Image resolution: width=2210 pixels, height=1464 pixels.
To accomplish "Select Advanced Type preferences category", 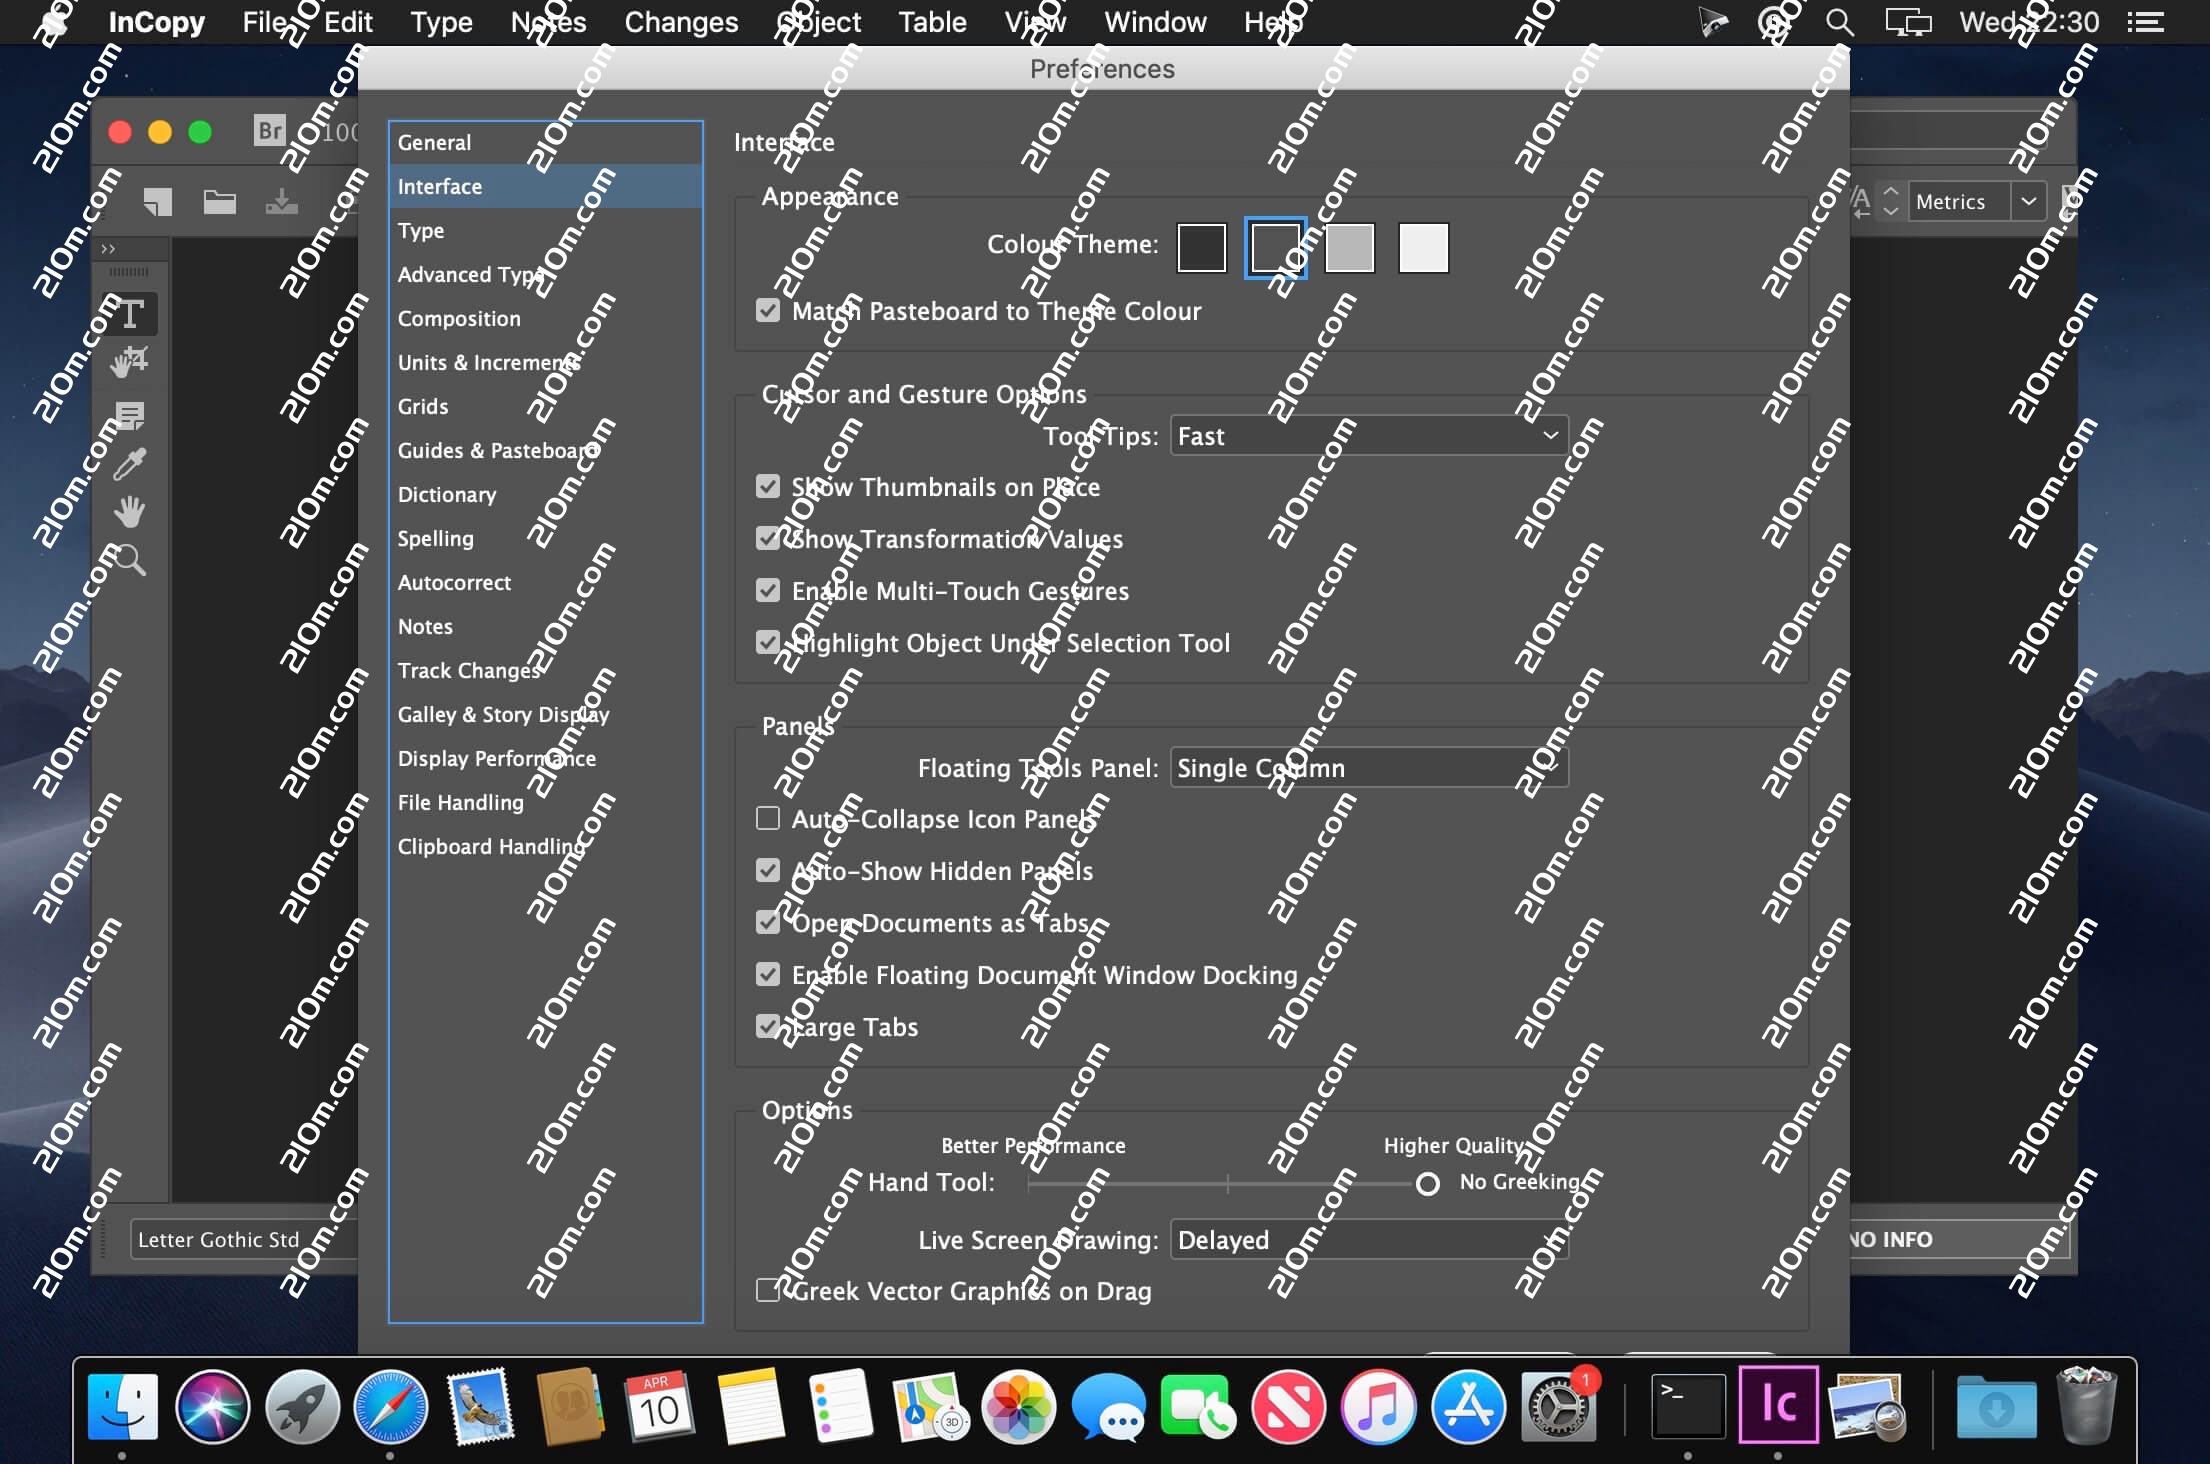I will (x=546, y=274).
